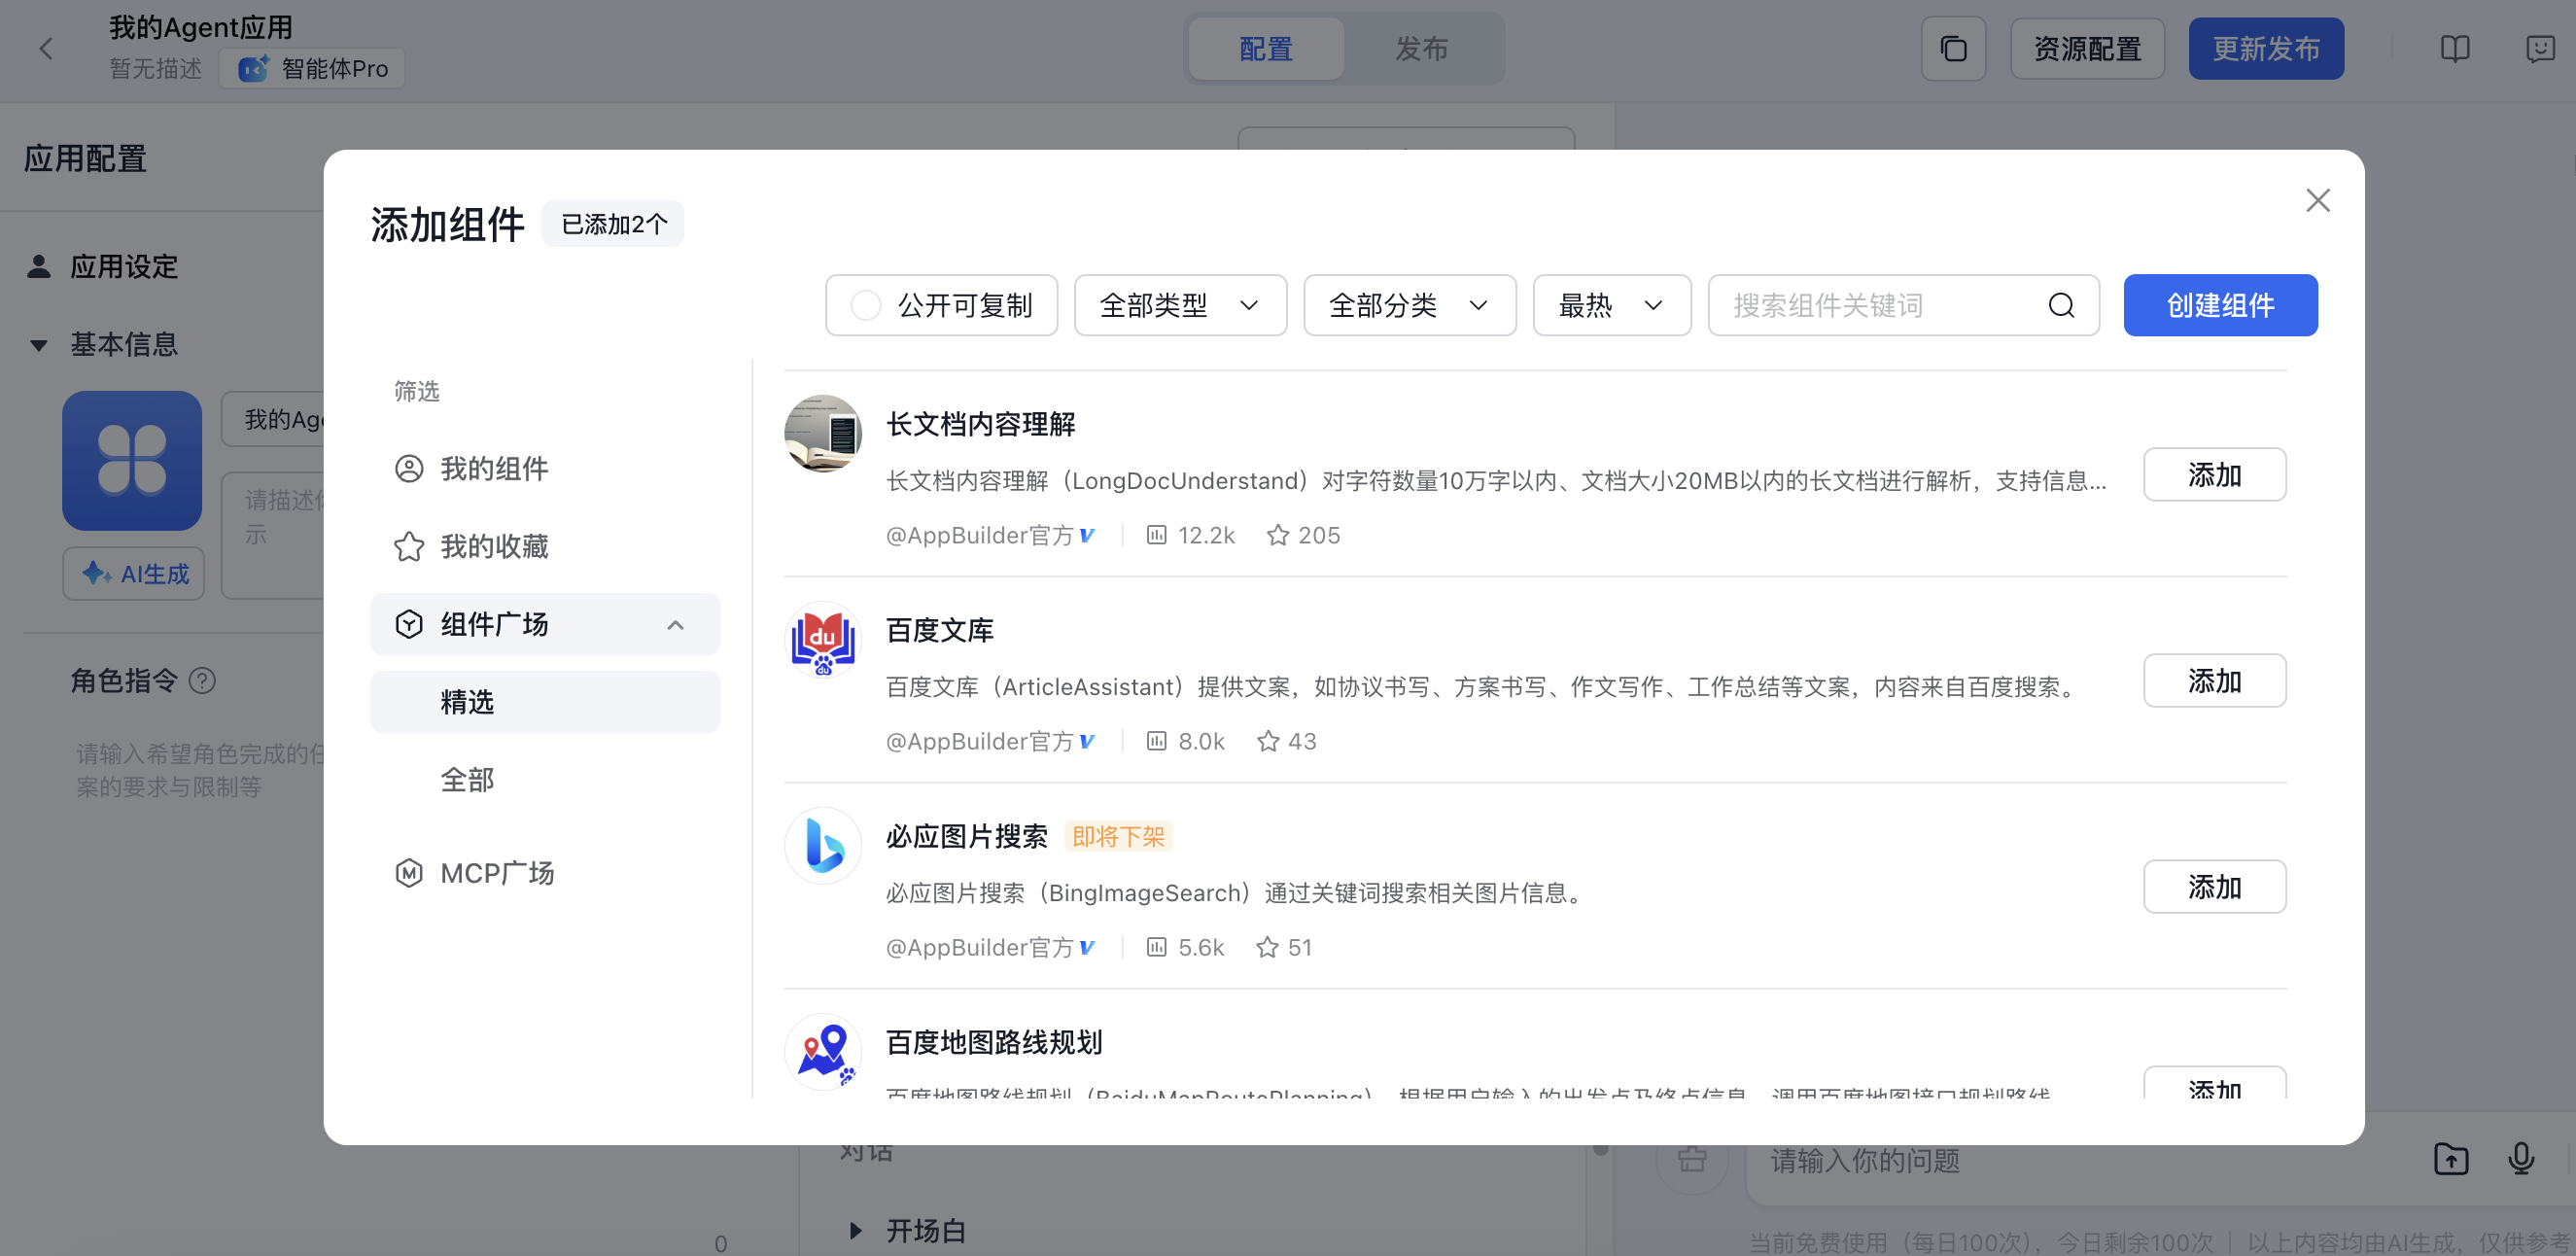Open the feedback smiley icon

point(2540,49)
